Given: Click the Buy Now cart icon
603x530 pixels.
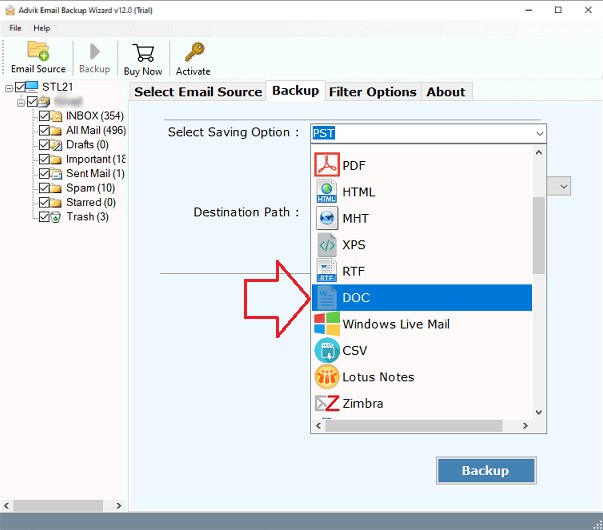Looking at the screenshot, I should coord(143,52).
